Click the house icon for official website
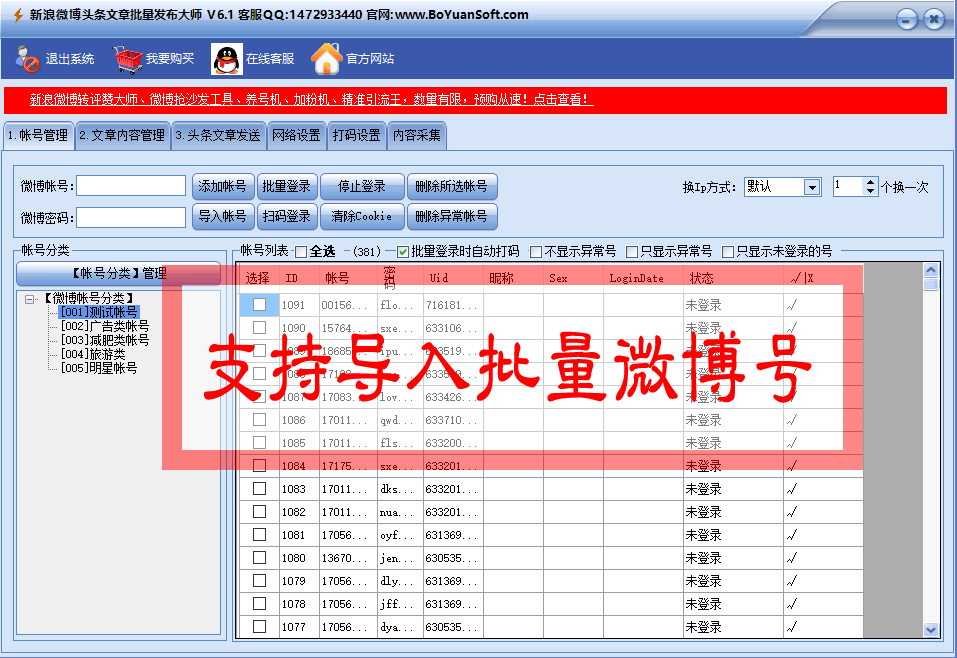Screen dimensions: 957x658 pos(327,59)
